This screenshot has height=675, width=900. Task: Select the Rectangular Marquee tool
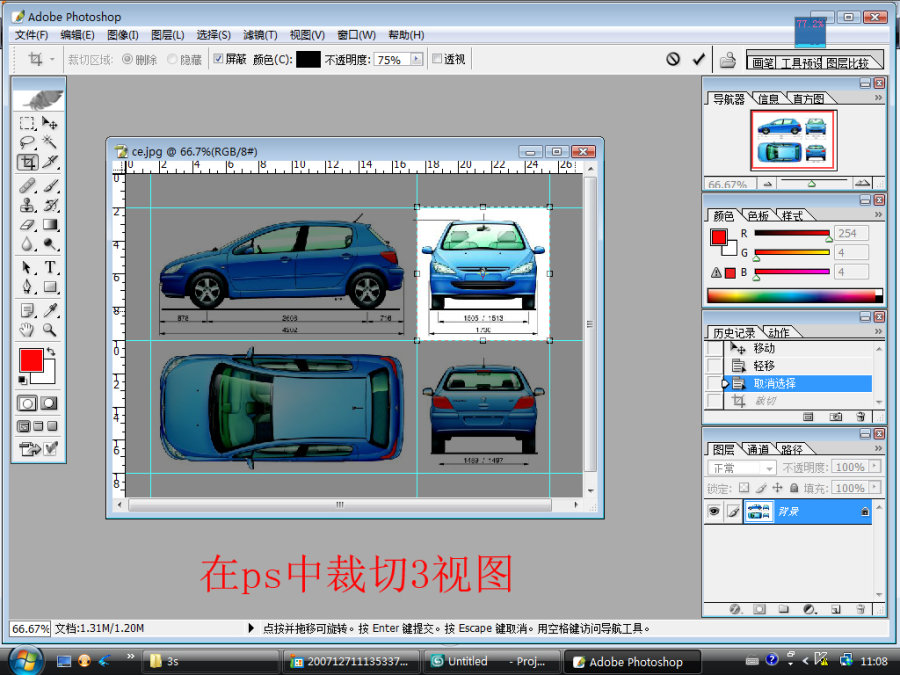click(x=26, y=123)
